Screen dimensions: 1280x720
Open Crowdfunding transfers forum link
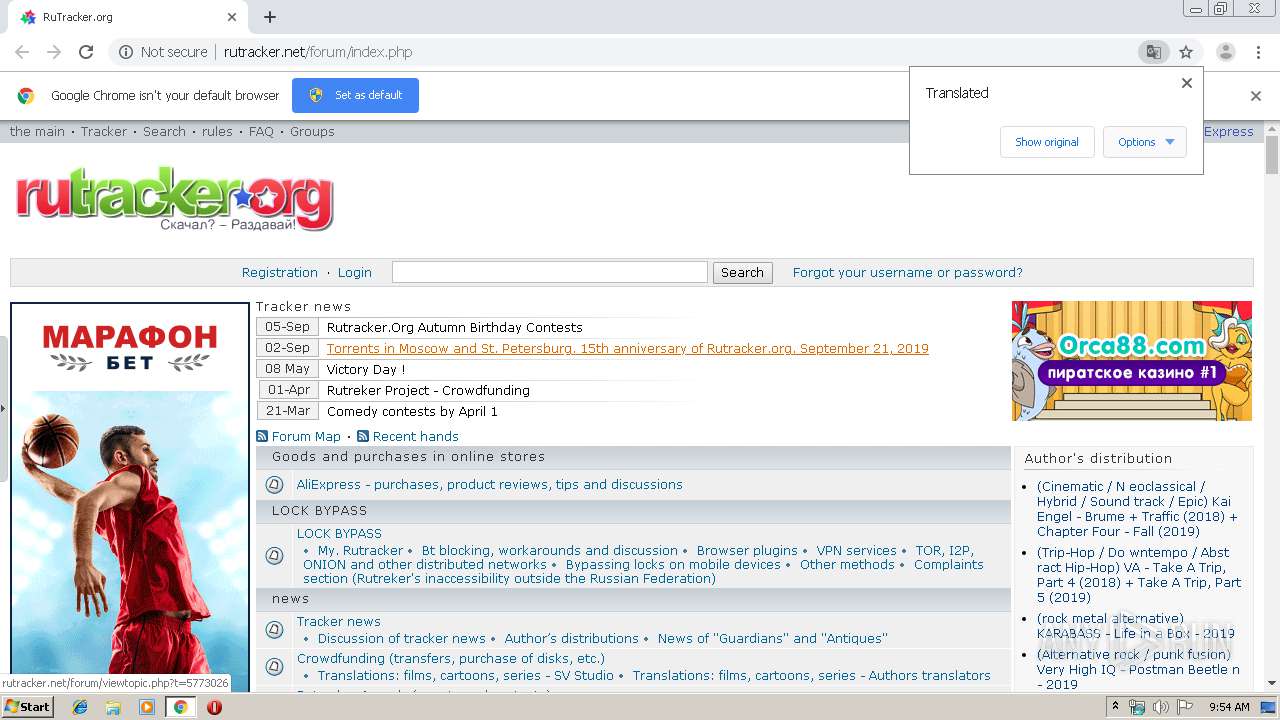451,658
